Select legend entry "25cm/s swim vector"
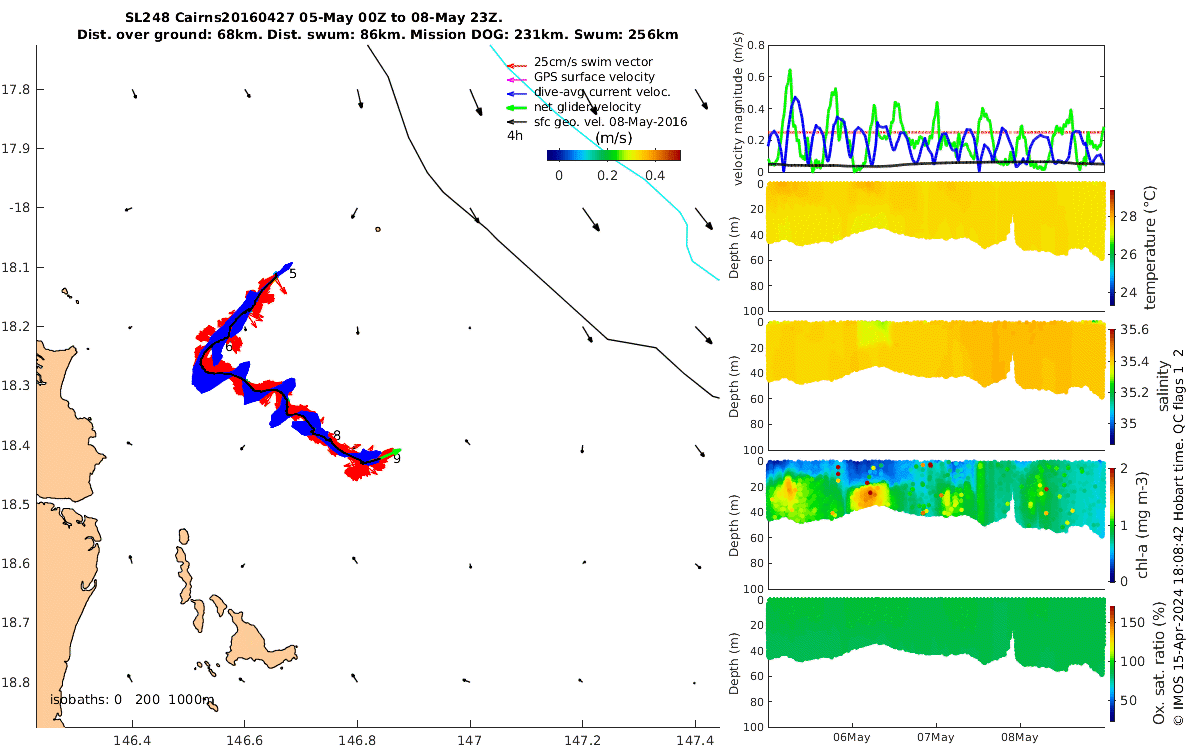This screenshot has height=750, width=1200. (x=593, y=62)
